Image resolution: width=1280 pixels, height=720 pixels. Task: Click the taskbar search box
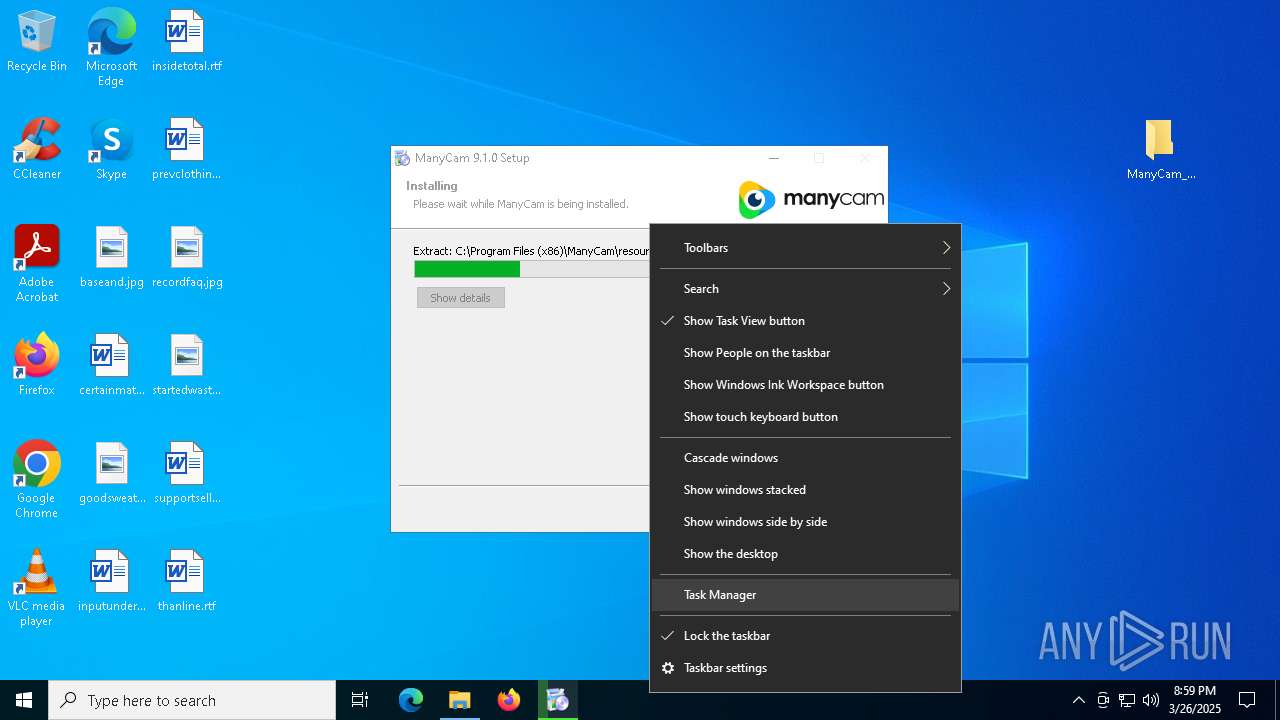tap(192, 700)
